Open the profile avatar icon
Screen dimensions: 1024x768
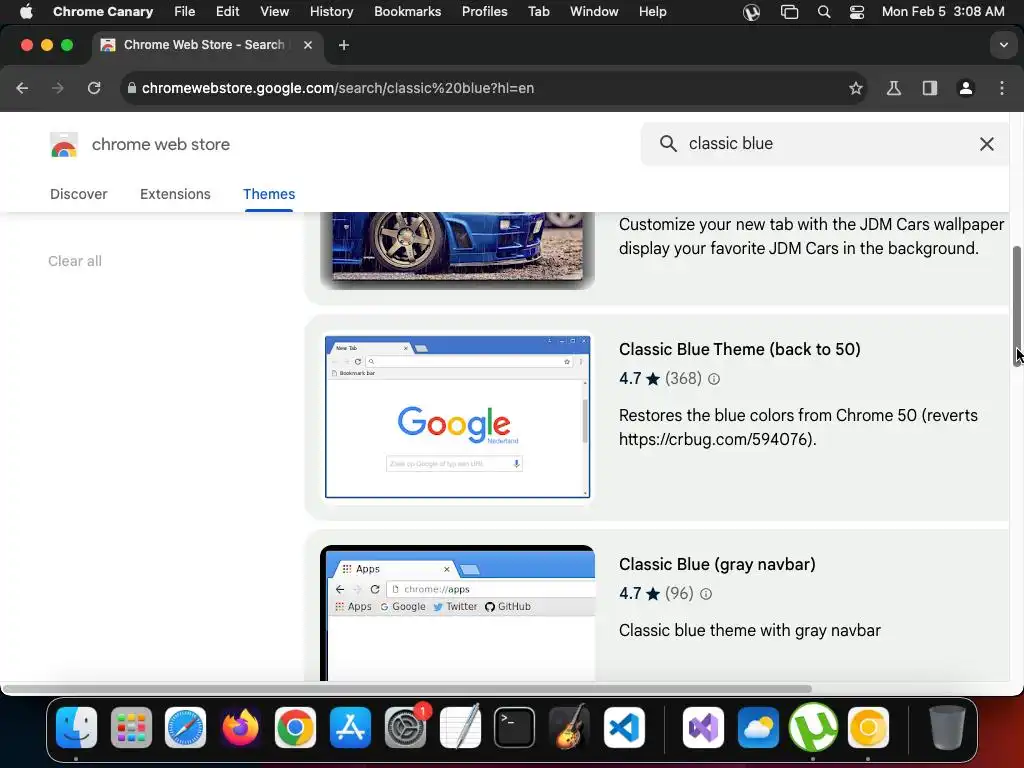point(965,88)
